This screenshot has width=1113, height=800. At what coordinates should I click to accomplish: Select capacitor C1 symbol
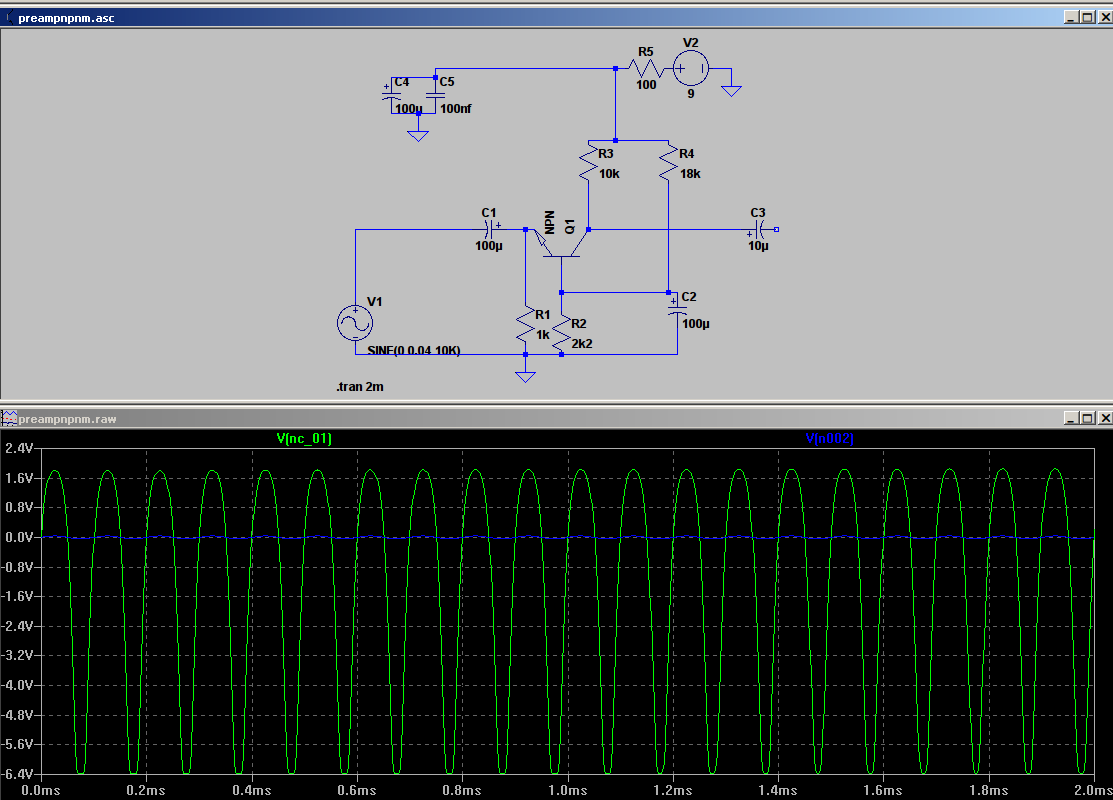click(x=490, y=229)
